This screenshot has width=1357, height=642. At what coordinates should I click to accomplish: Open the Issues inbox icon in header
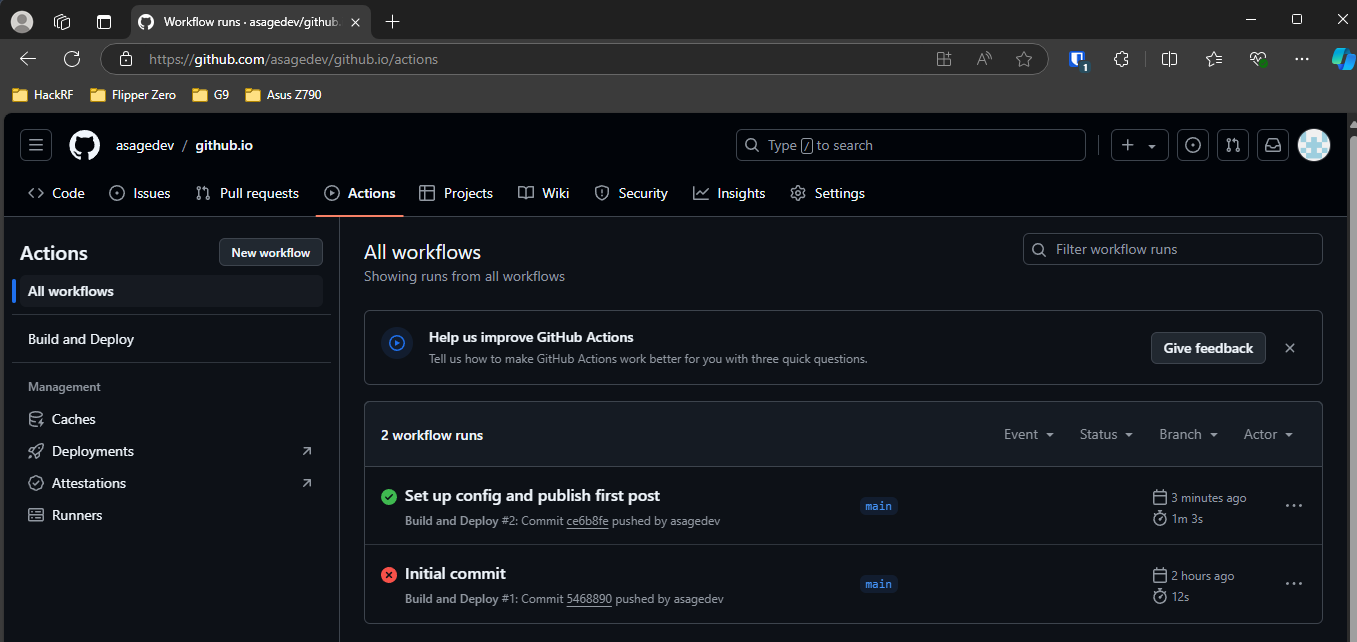click(1193, 145)
